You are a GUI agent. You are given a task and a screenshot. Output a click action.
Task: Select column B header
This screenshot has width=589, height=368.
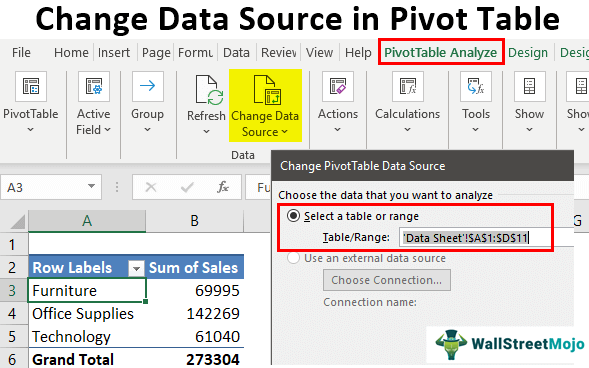click(x=195, y=221)
